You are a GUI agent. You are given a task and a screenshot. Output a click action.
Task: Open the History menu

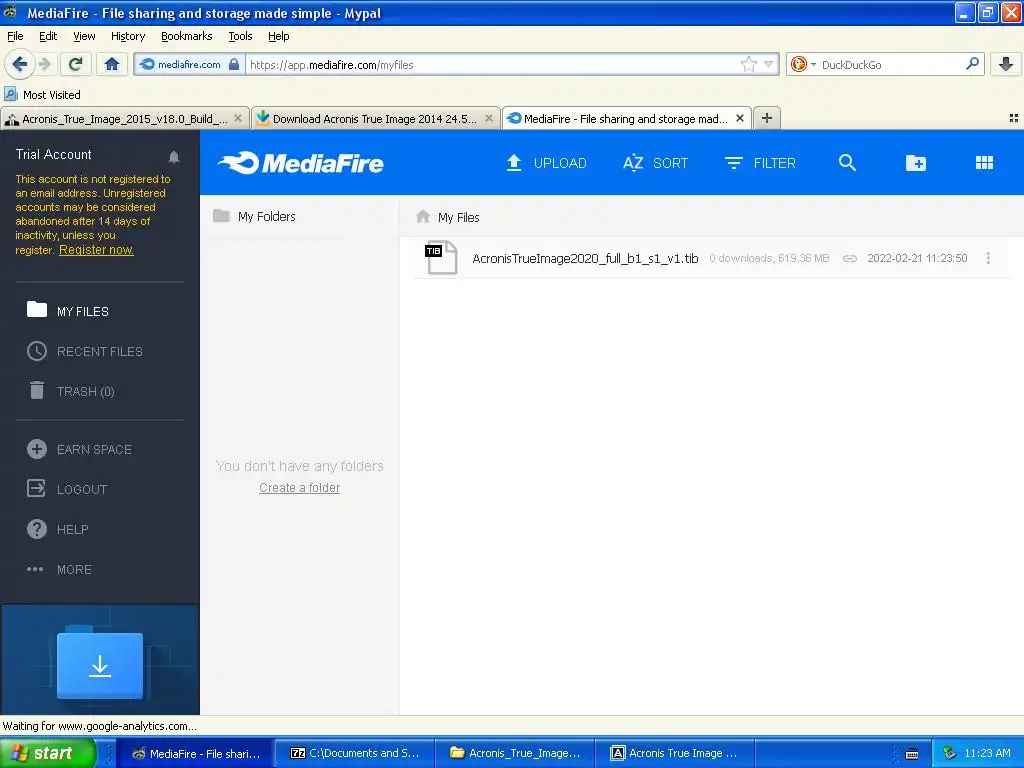(x=128, y=36)
